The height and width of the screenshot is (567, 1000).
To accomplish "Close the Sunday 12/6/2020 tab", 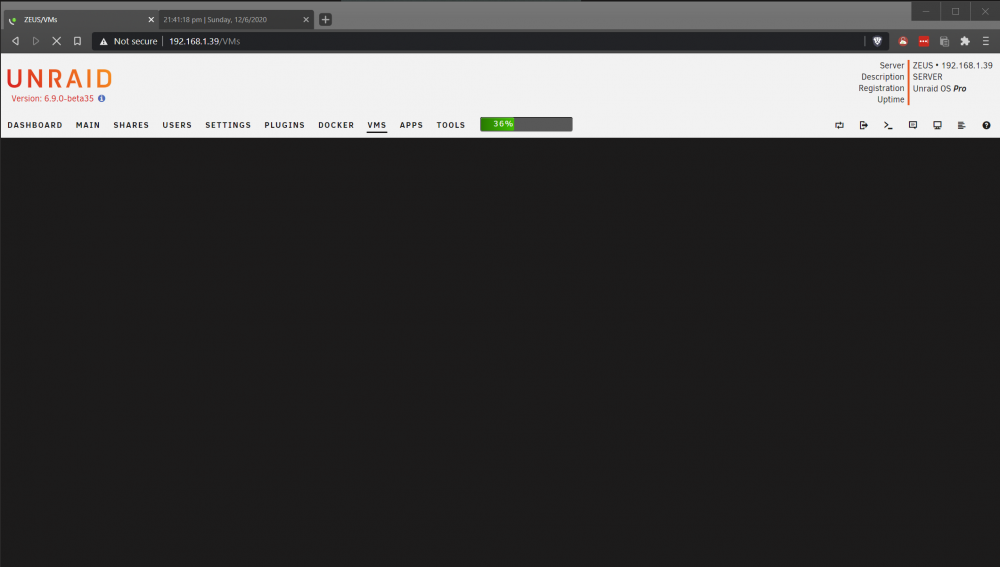I will click(306, 20).
